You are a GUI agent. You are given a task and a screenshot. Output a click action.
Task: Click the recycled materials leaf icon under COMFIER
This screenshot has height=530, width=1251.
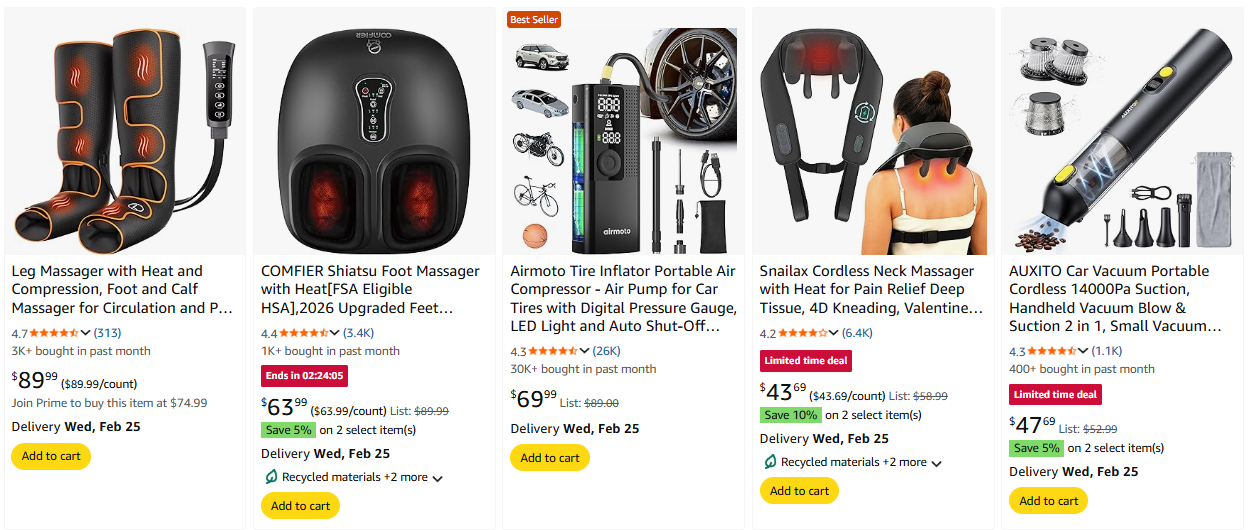point(270,477)
